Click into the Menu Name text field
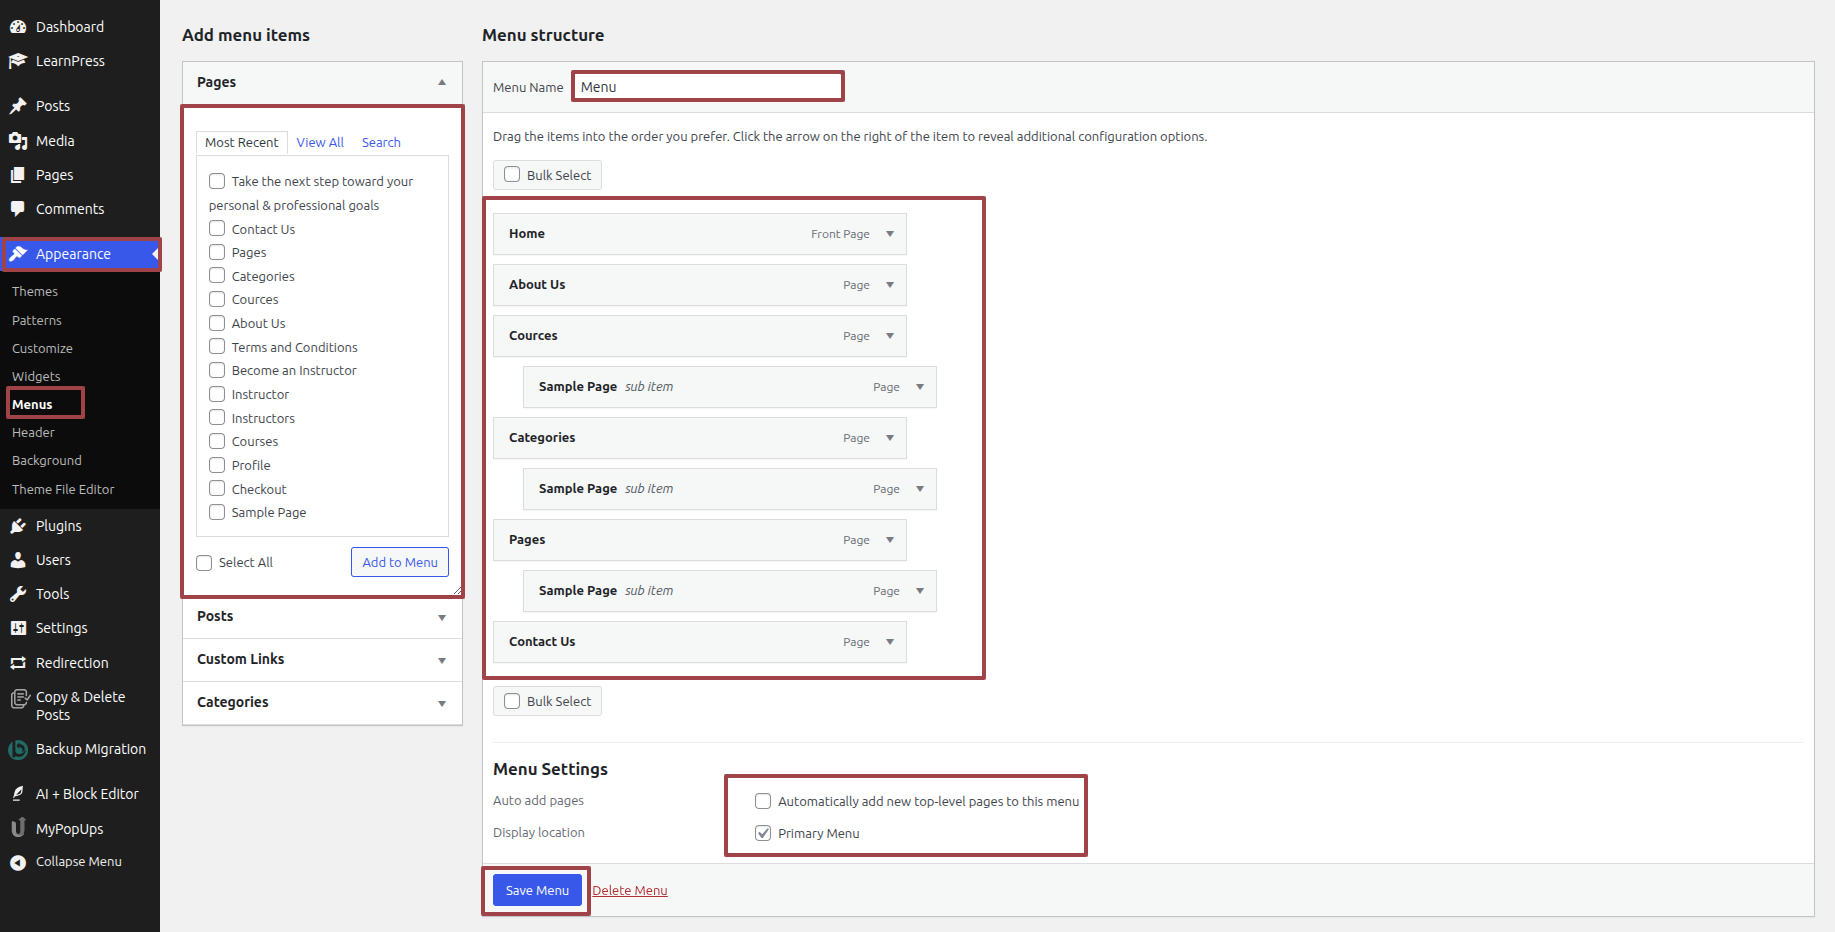Screen dimensions: 1835x932 (x=708, y=87)
